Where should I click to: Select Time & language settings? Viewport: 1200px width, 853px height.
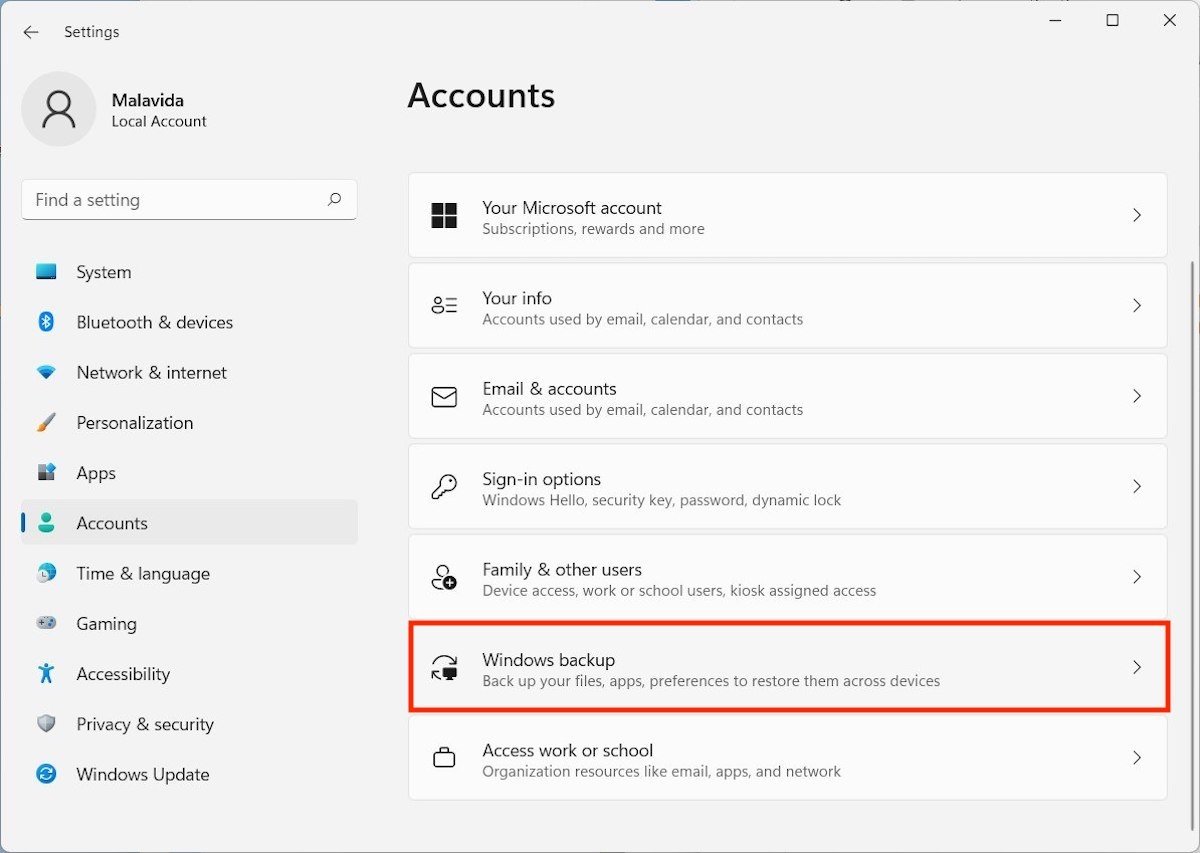(x=143, y=573)
